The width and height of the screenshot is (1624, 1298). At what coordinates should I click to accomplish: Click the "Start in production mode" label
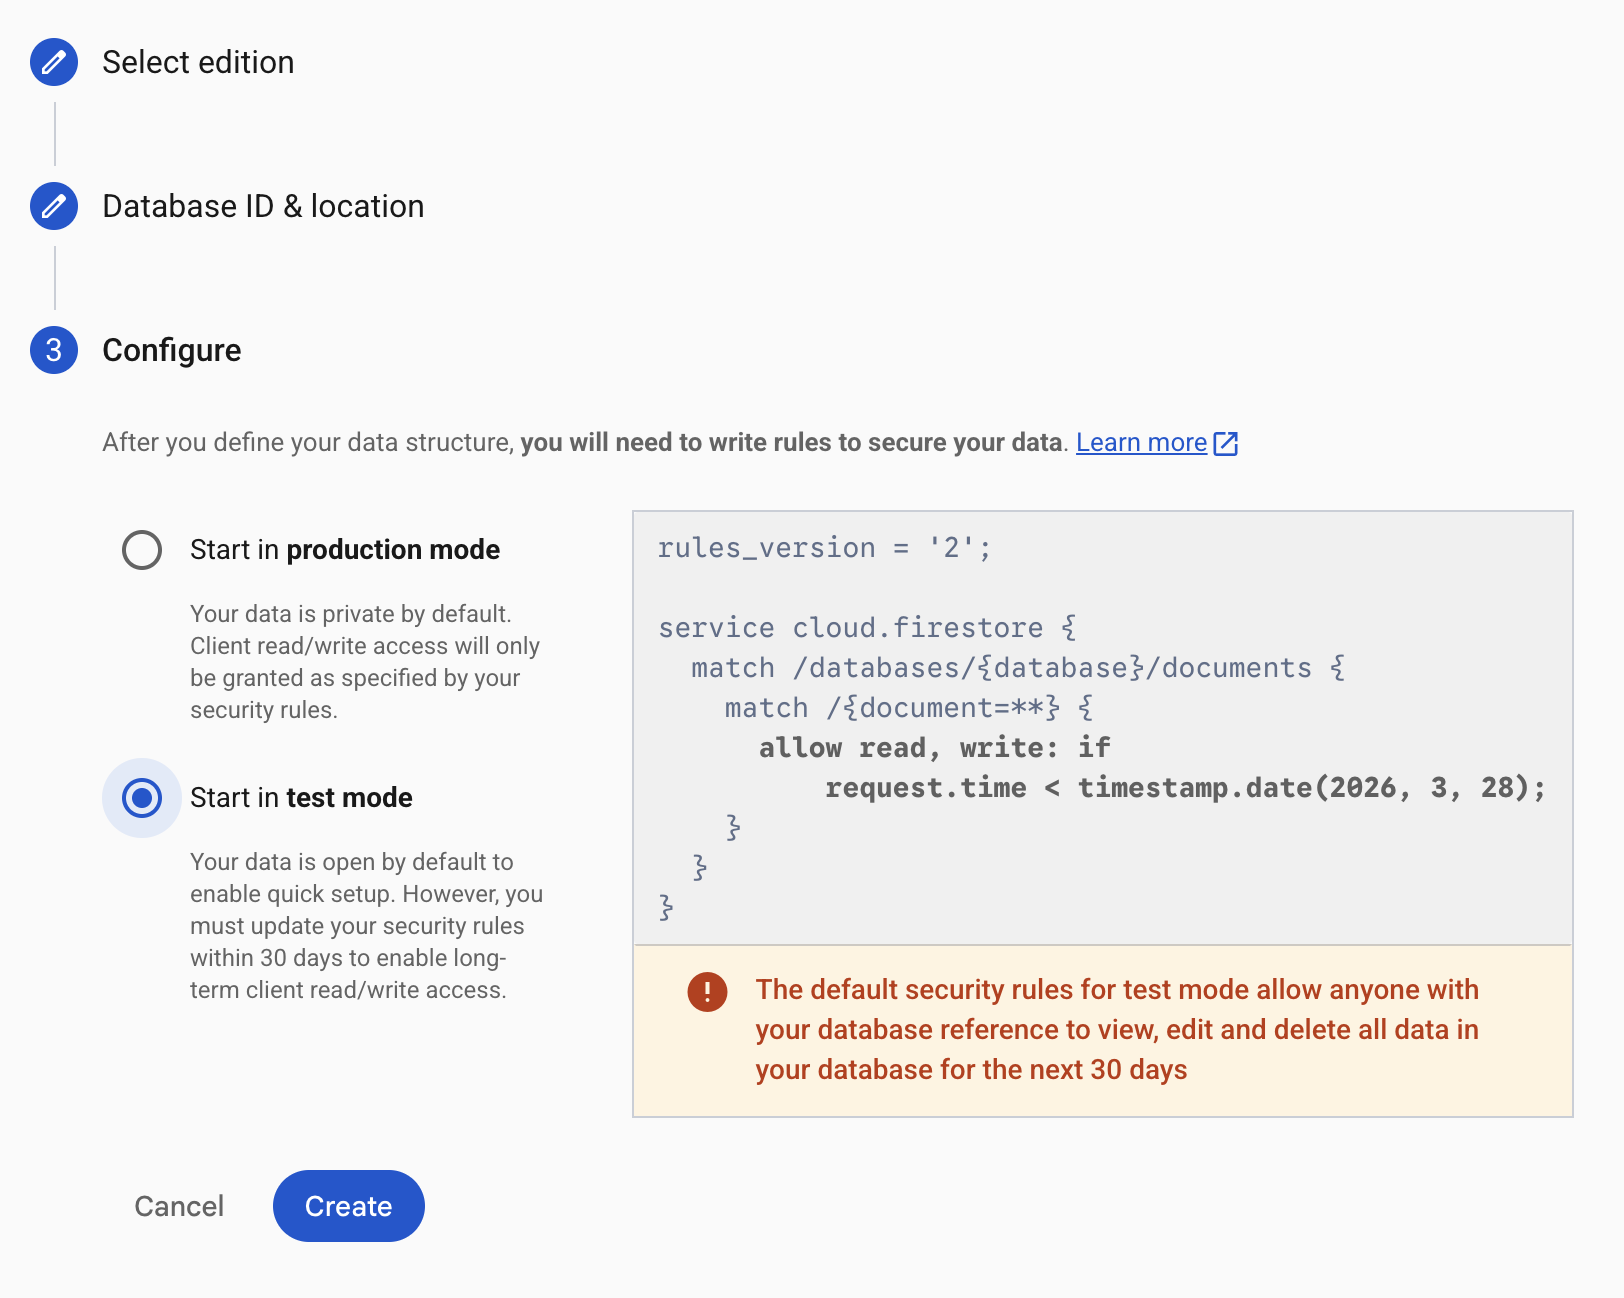(345, 550)
